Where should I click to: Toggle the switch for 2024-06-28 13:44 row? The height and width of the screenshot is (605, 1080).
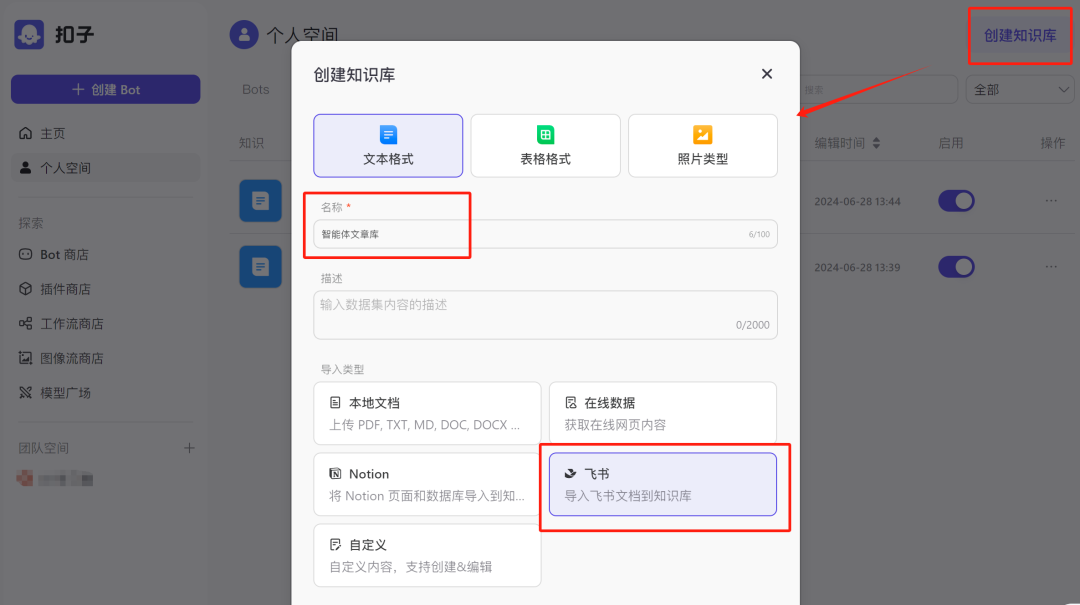point(956,201)
